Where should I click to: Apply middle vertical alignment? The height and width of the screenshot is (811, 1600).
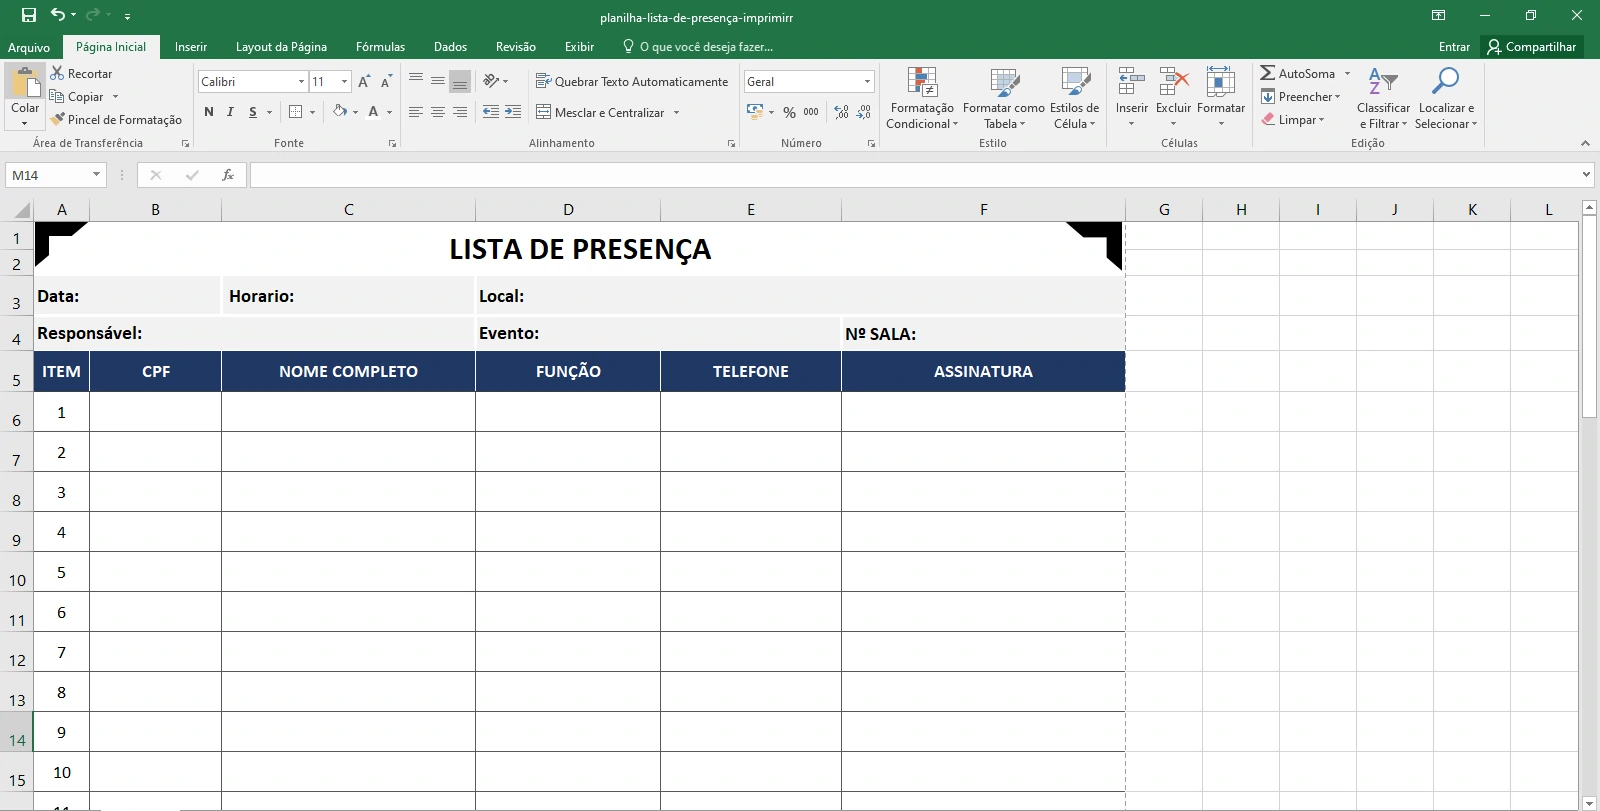coord(438,81)
